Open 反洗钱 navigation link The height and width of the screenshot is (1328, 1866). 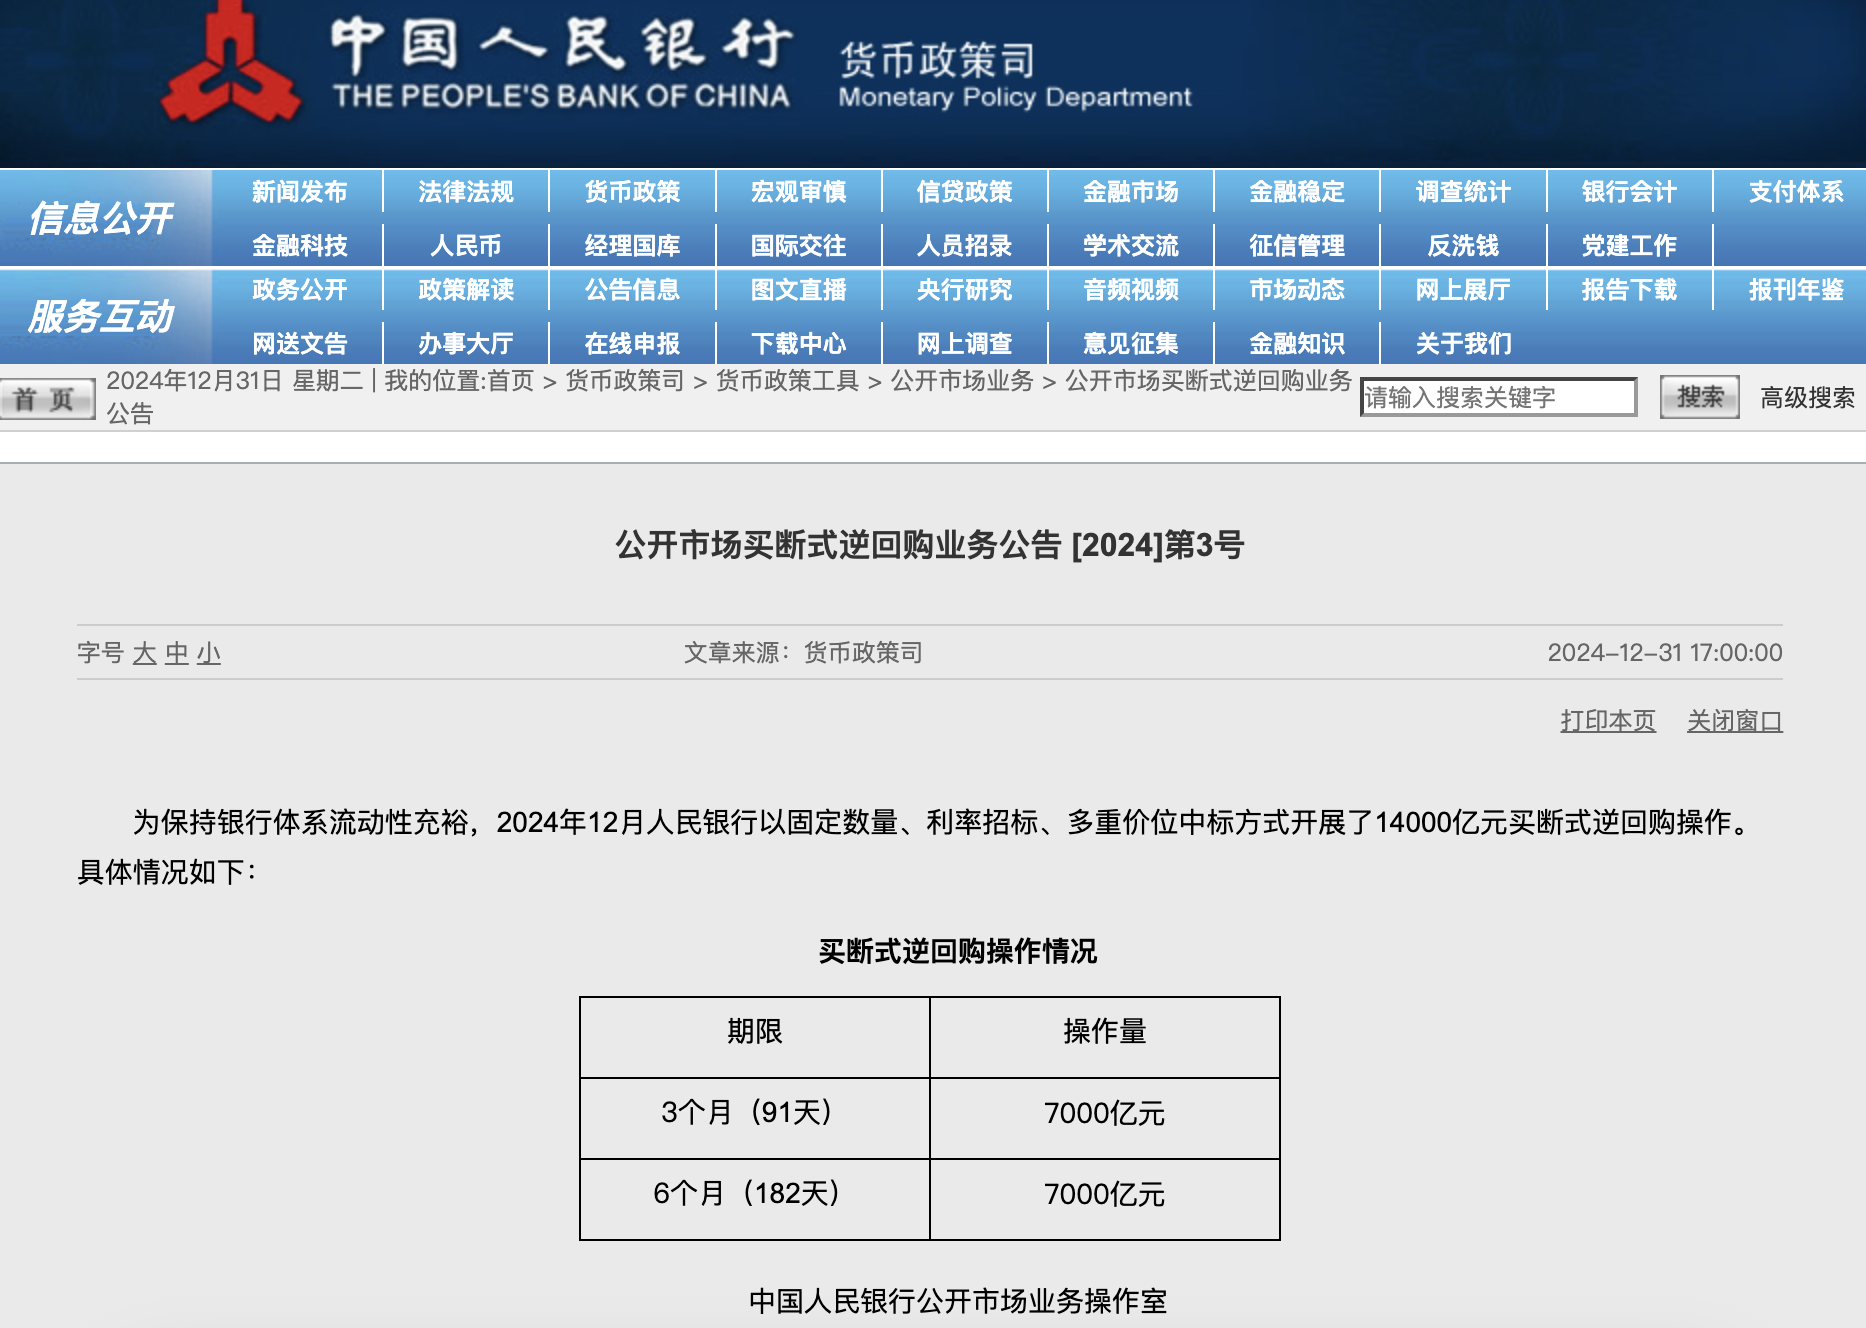1462,246
